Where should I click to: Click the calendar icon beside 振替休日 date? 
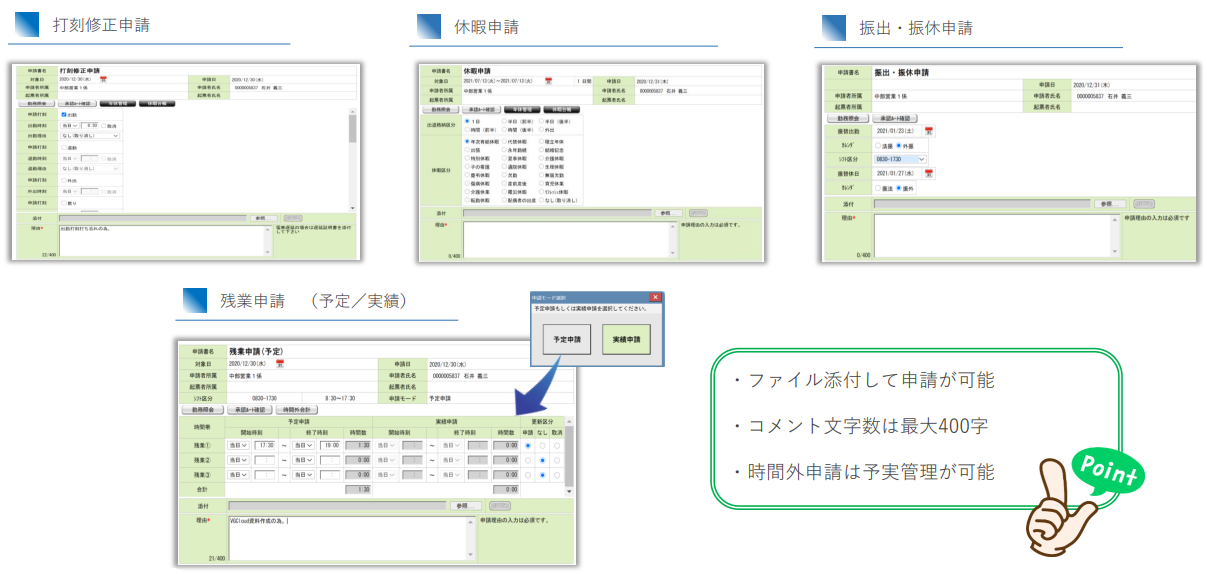(929, 173)
